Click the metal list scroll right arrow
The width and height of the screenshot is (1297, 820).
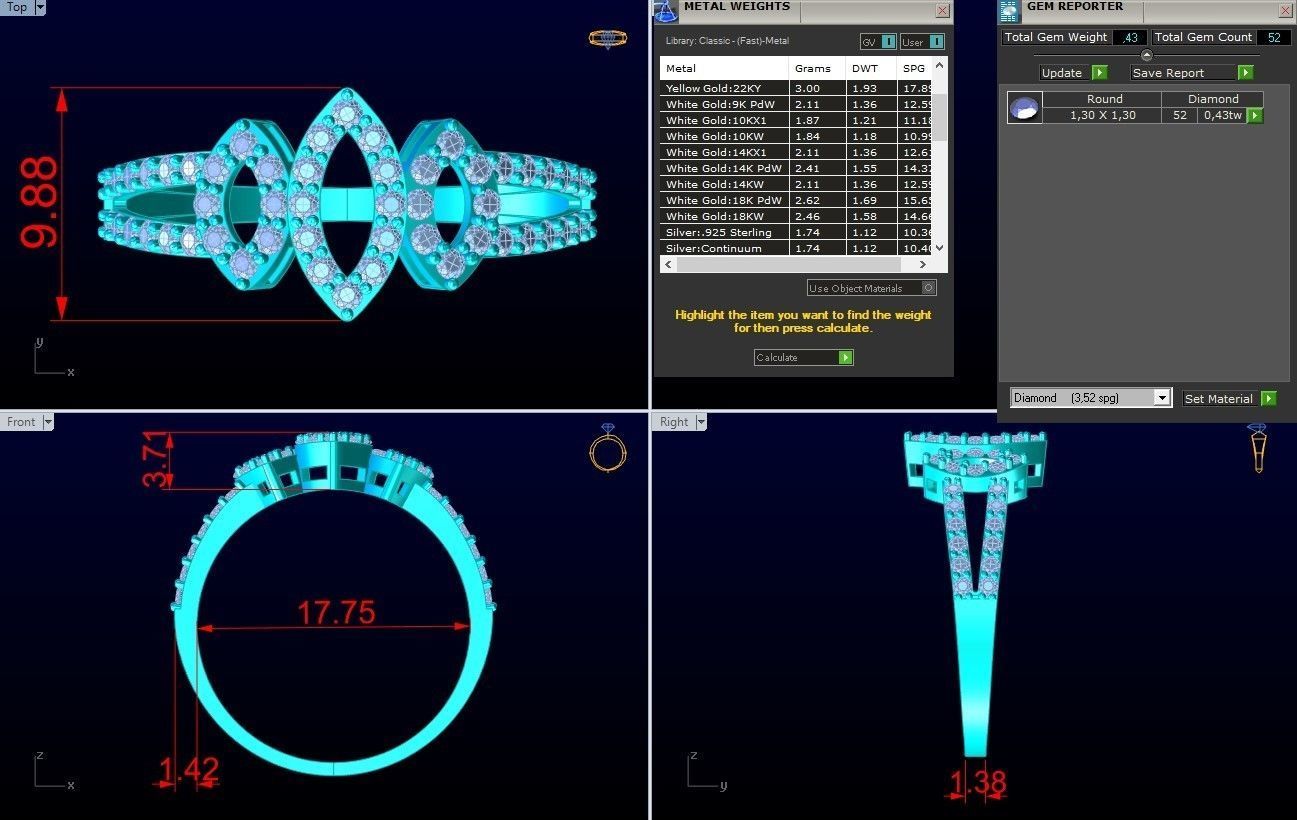pyautogui.click(x=923, y=265)
